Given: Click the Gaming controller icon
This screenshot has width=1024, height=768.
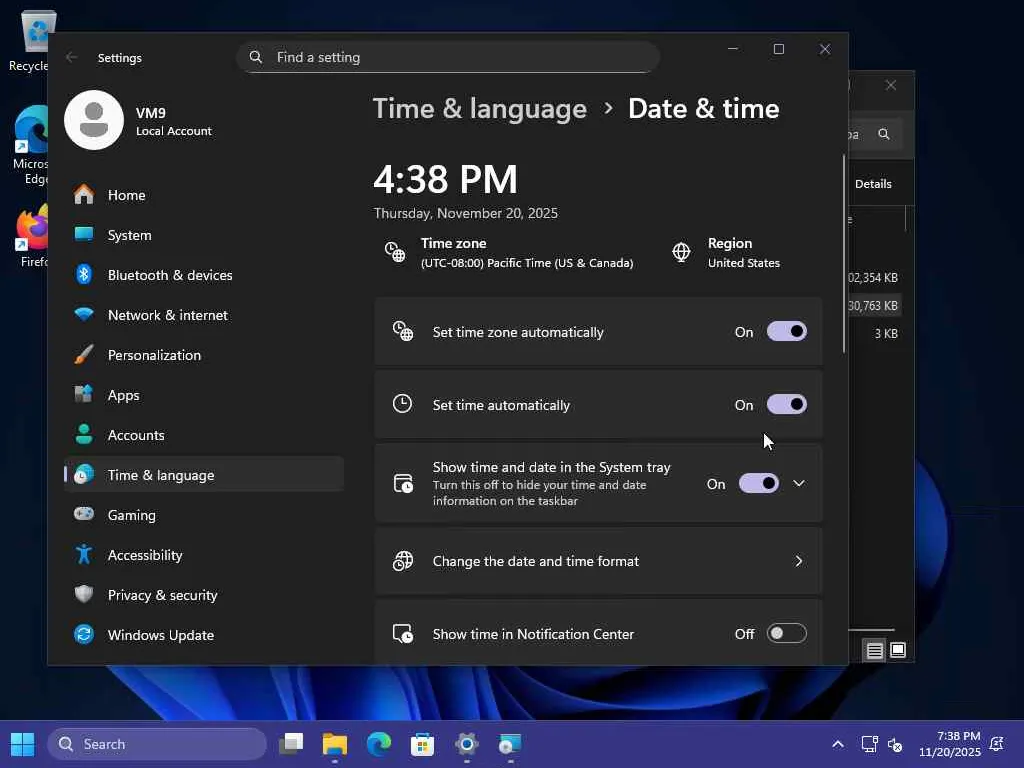Looking at the screenshot, I should point(84,514).
